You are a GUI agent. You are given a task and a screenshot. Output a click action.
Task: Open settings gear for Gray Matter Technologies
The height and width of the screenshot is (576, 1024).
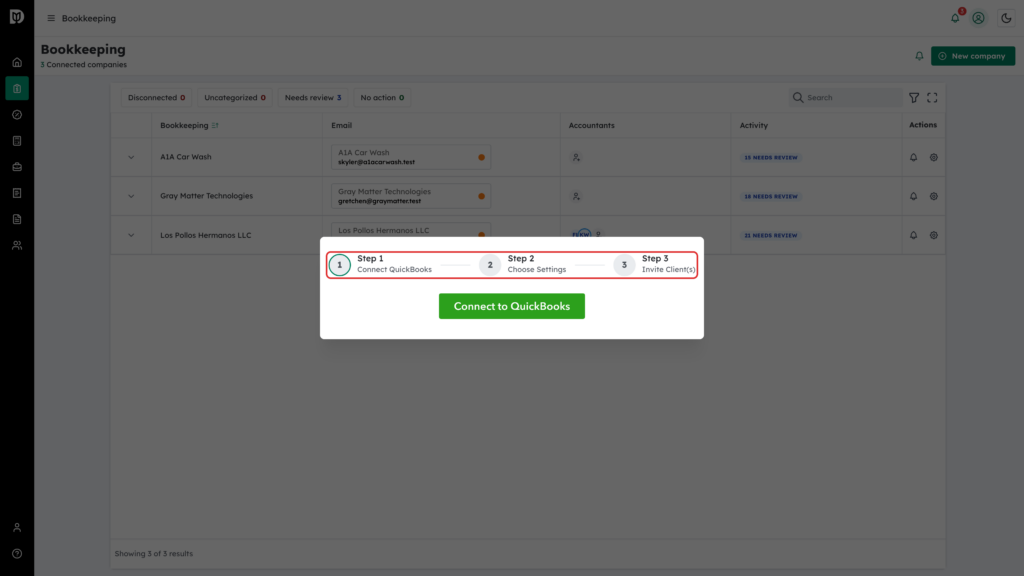[934, 197]
